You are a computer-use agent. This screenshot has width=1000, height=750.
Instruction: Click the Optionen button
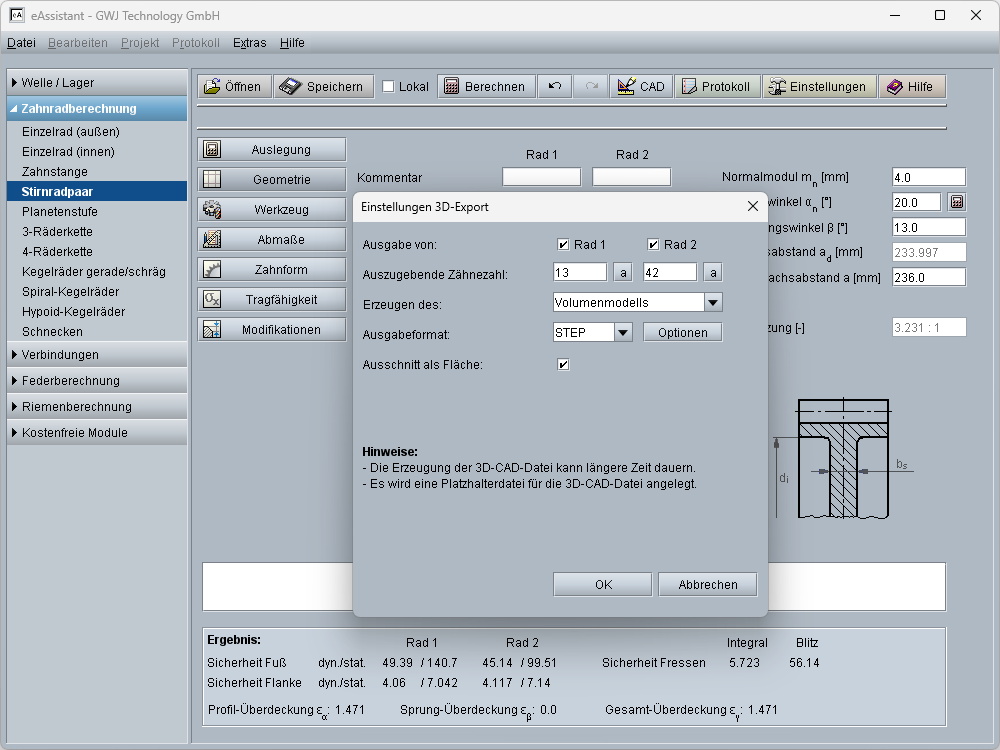coord(682,333)
